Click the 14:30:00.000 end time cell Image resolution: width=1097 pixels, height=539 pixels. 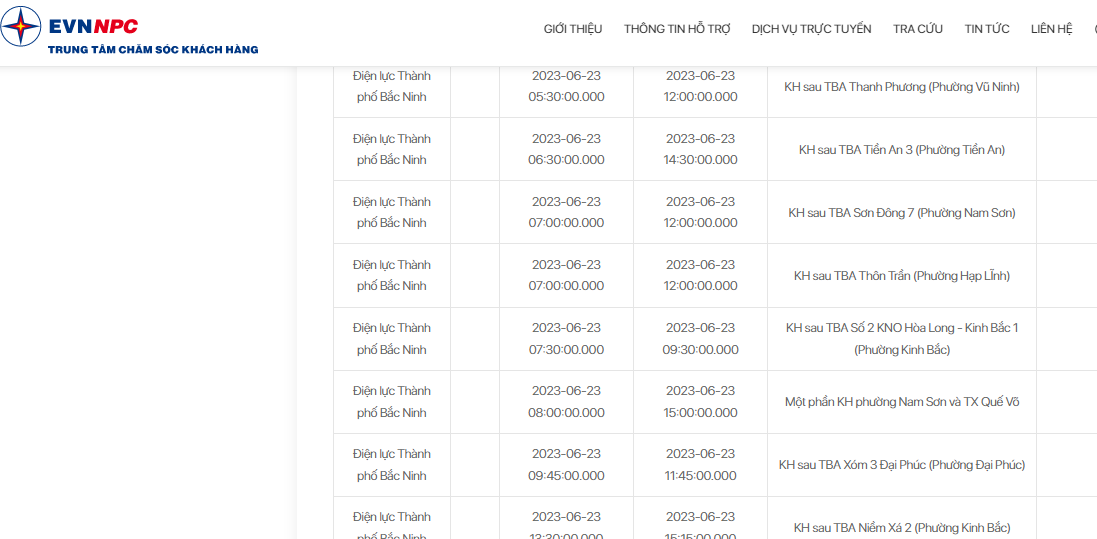coord(700,149)
